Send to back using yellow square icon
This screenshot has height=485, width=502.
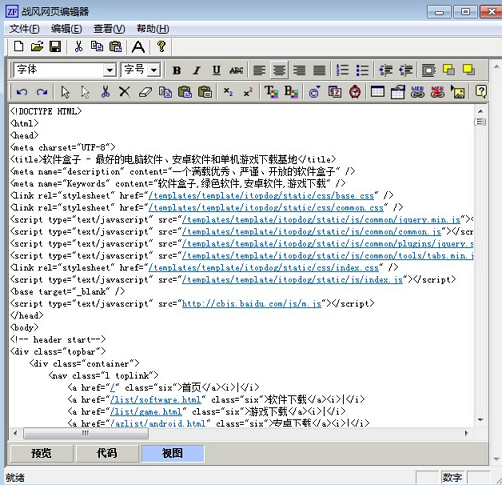[x=469, y=70]
